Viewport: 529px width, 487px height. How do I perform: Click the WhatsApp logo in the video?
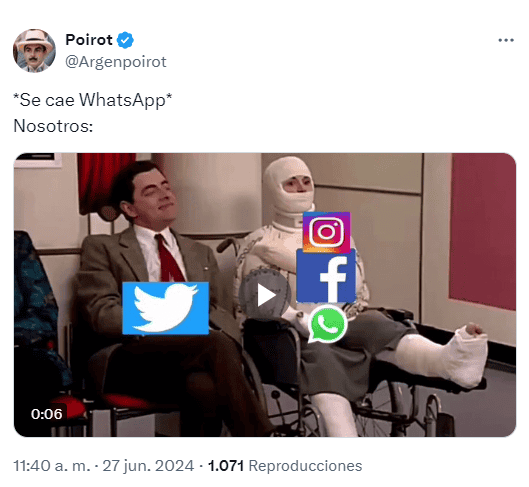[x=327, y=324]
